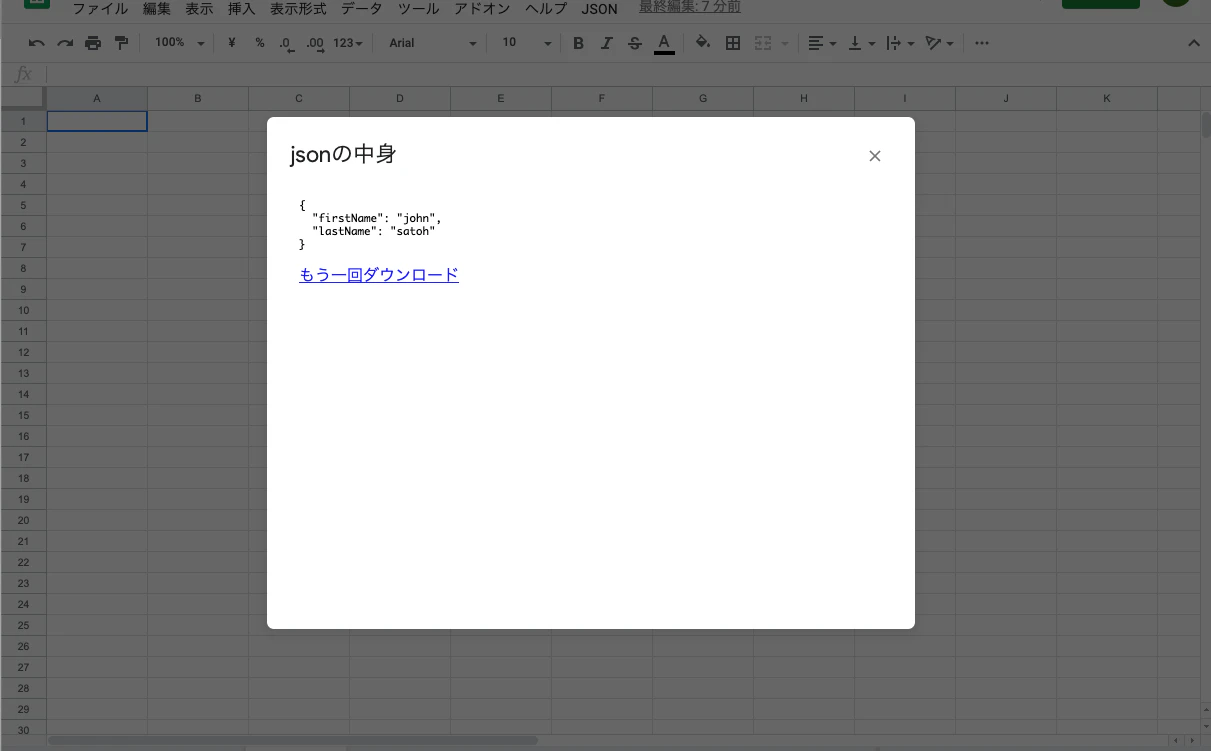Screen dimensions: 1211x751
Task: Click the horizontal scrollbar
Action: coord(293,741)
